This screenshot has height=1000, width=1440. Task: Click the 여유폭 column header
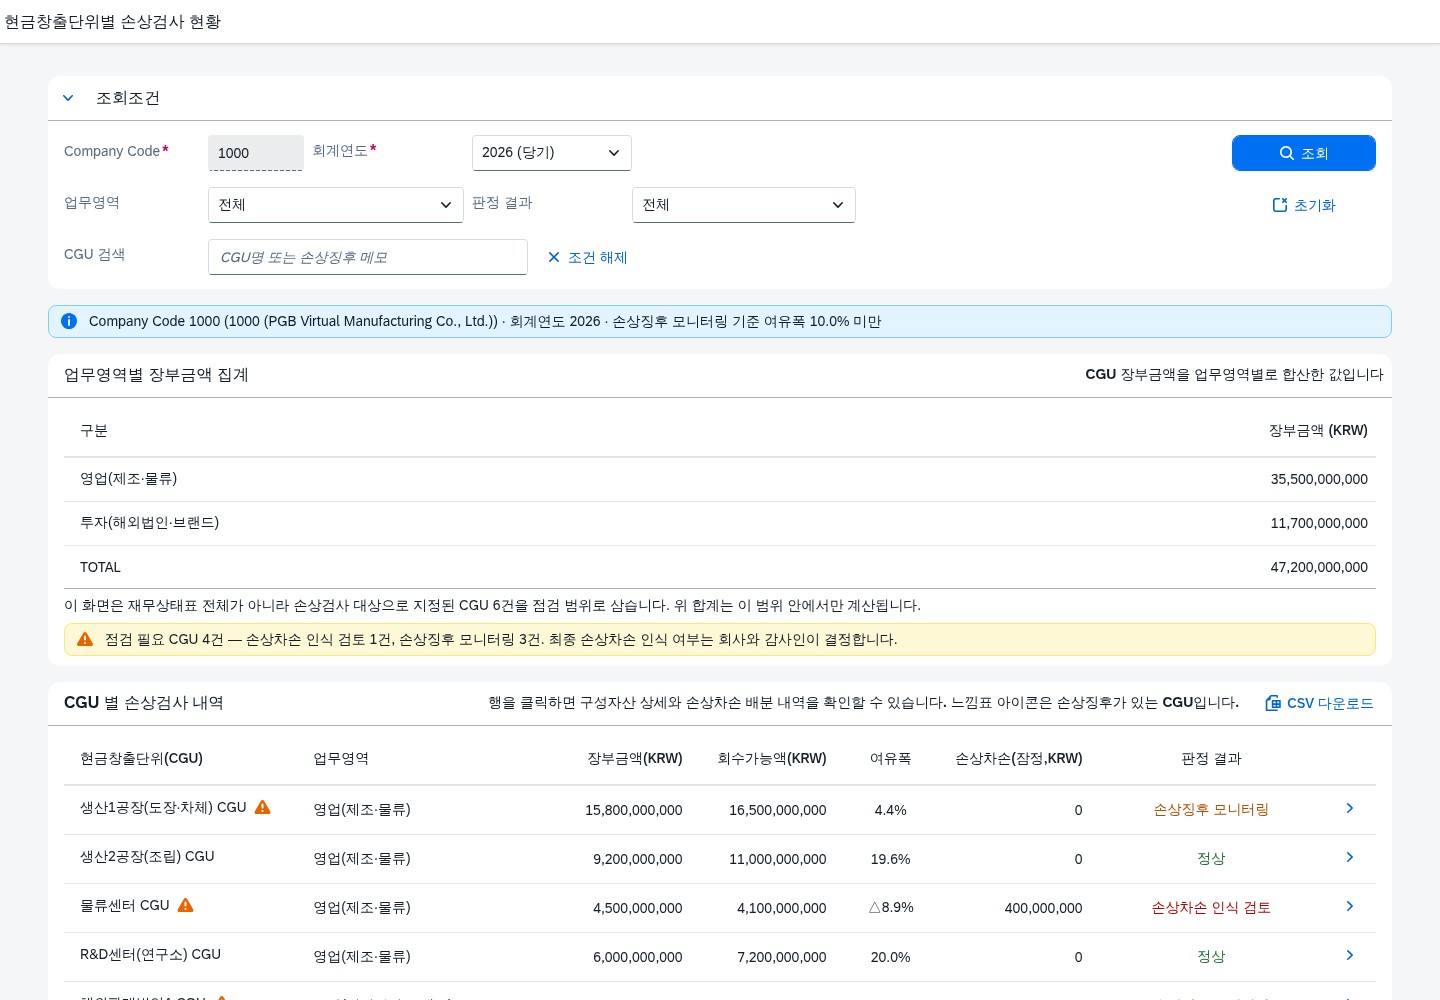tap(890, 759)
